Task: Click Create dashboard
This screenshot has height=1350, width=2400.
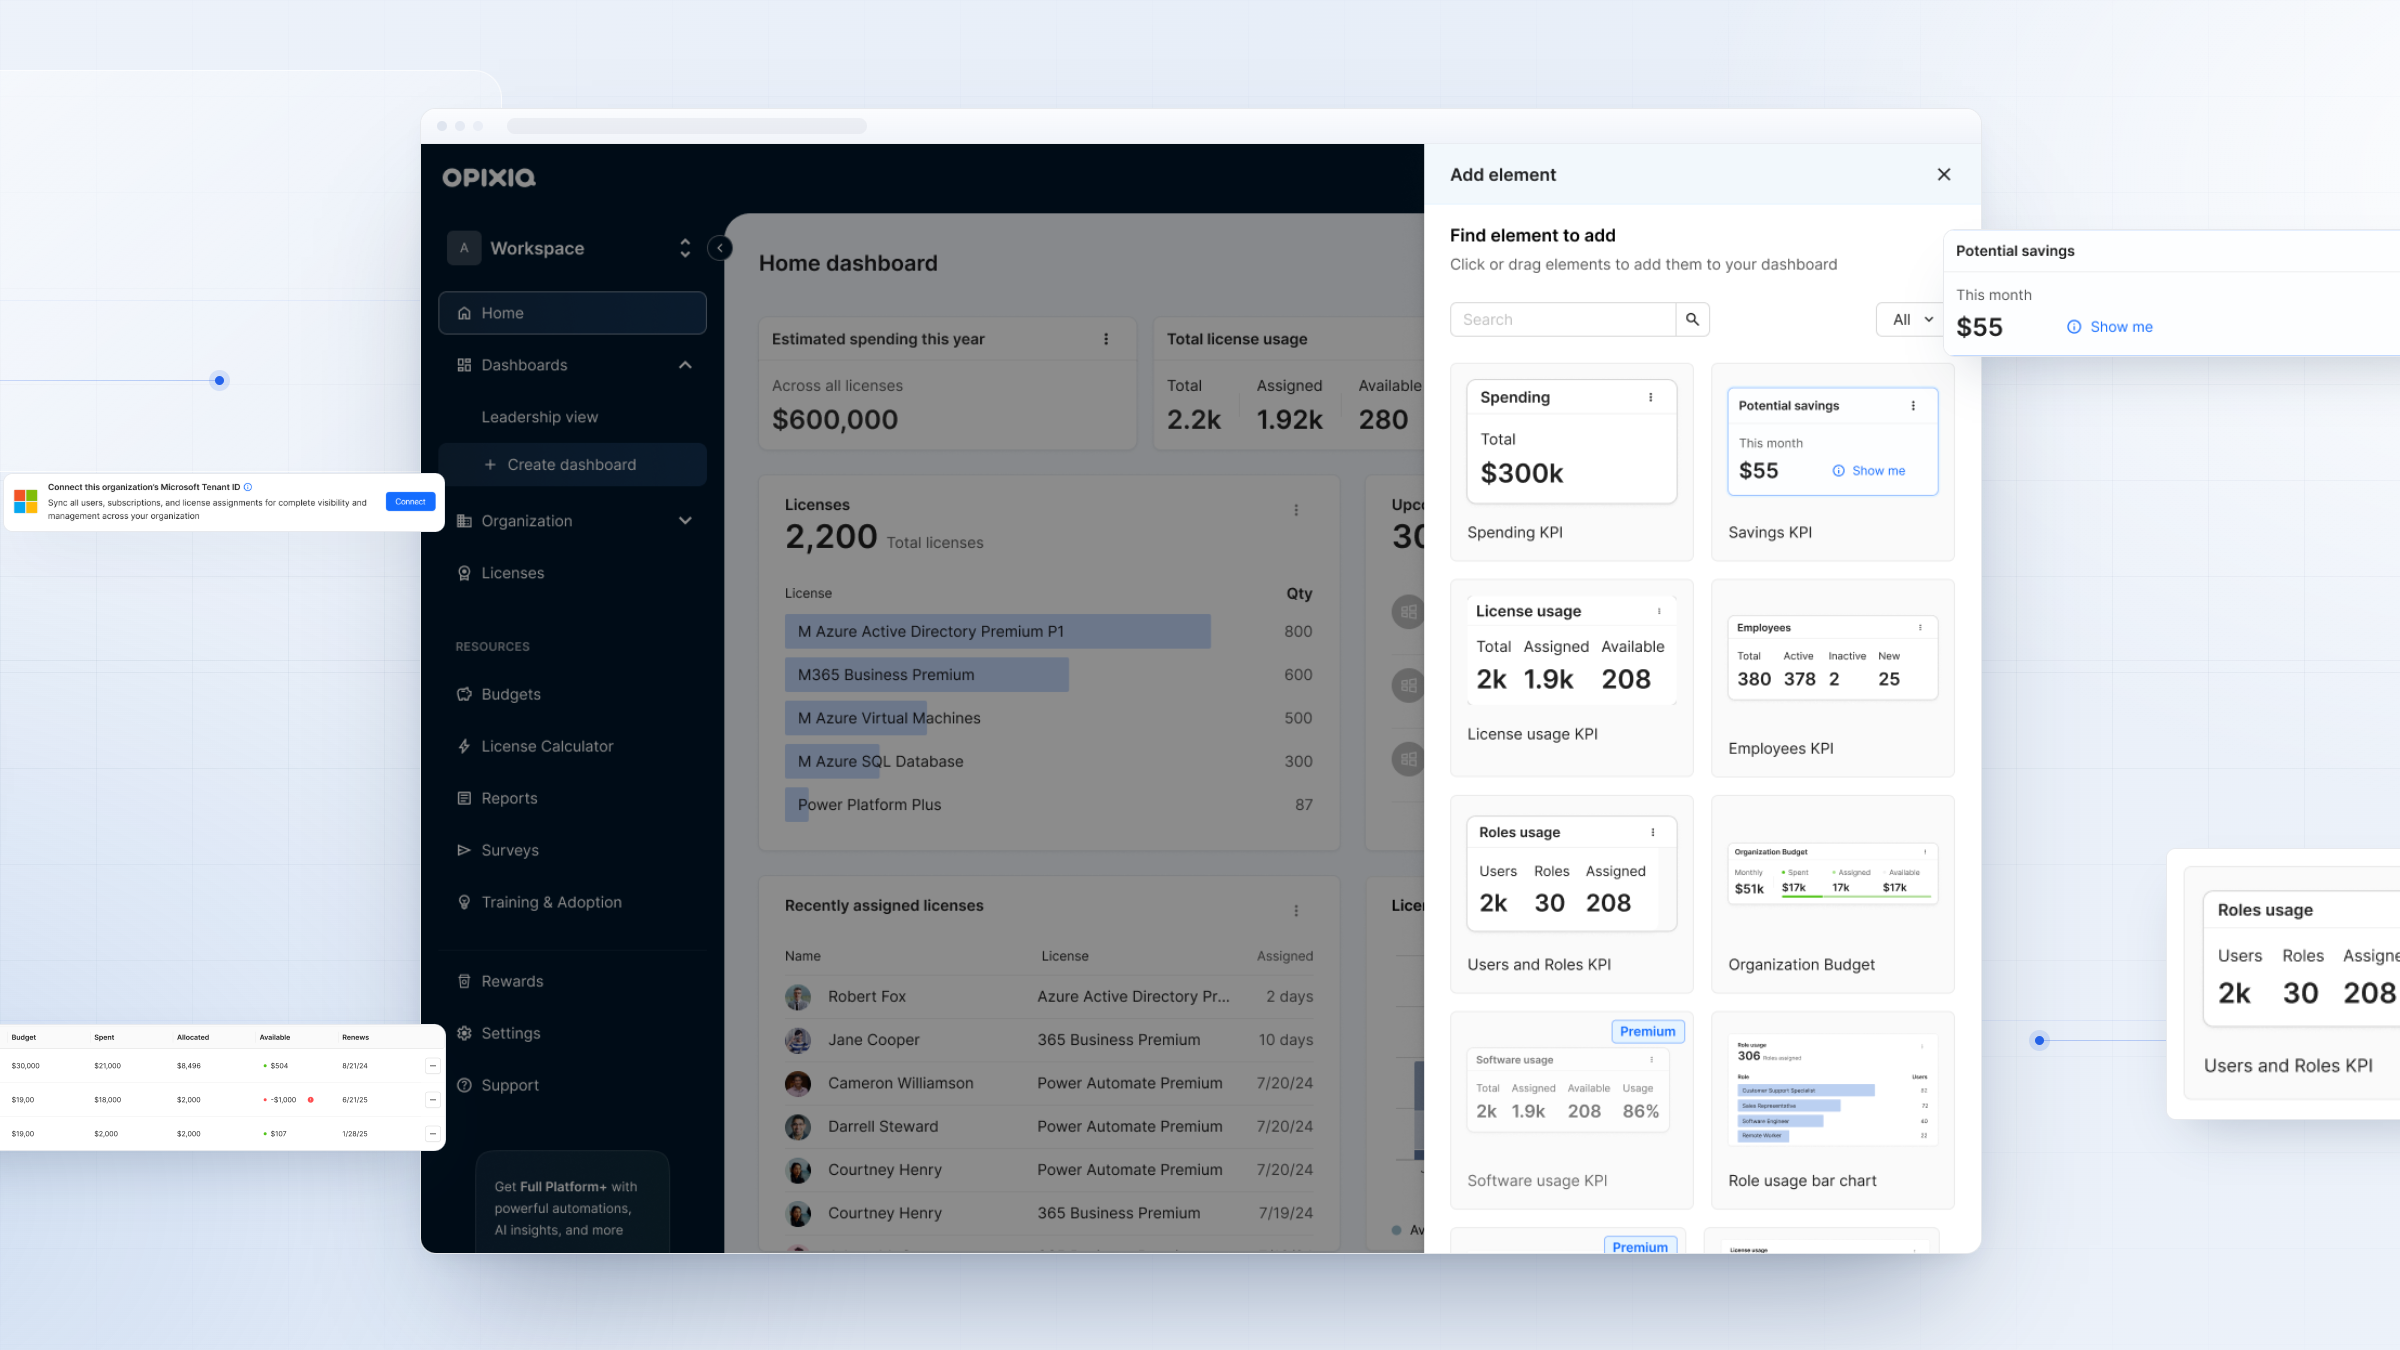Action: (x=572, y=465)
